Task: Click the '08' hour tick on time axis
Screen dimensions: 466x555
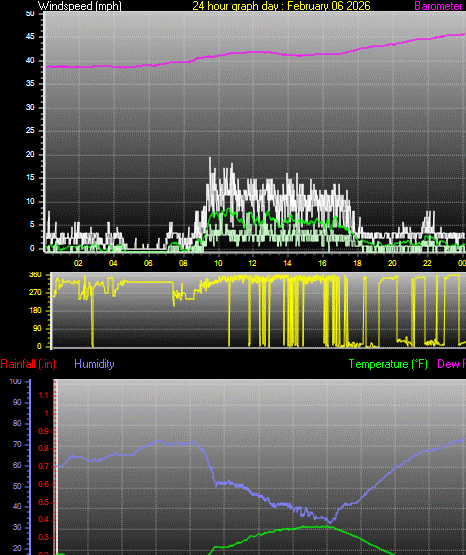Action: (183, 263)
